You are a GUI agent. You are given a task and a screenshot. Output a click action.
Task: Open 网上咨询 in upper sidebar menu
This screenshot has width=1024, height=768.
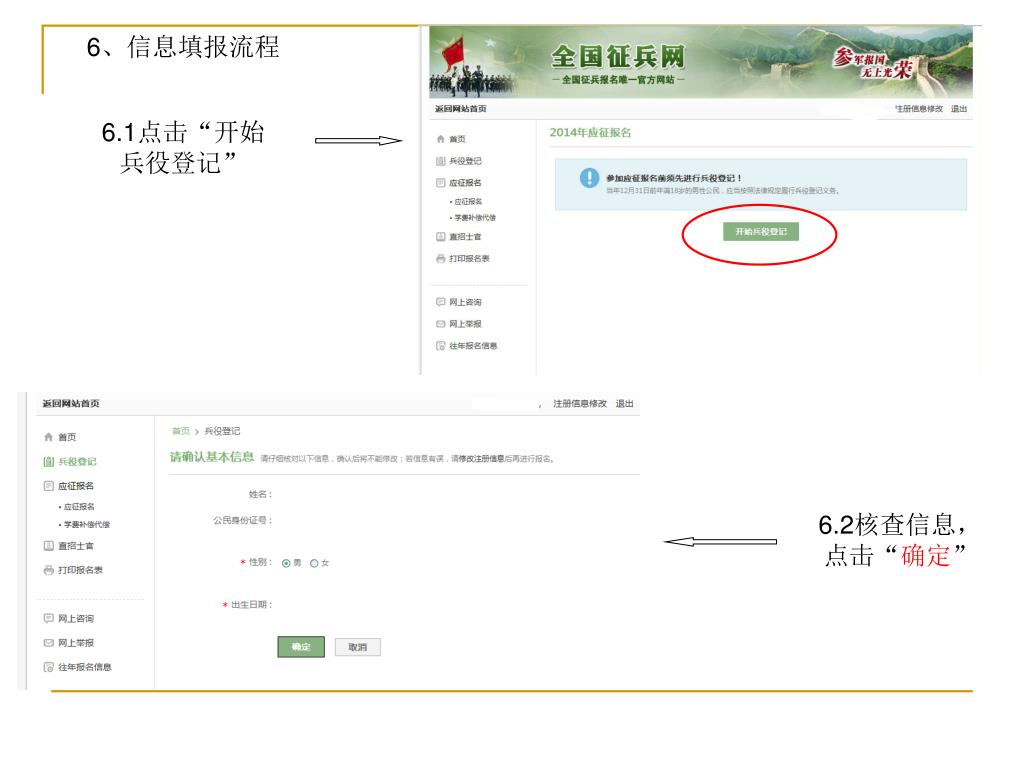pos(465,302)
